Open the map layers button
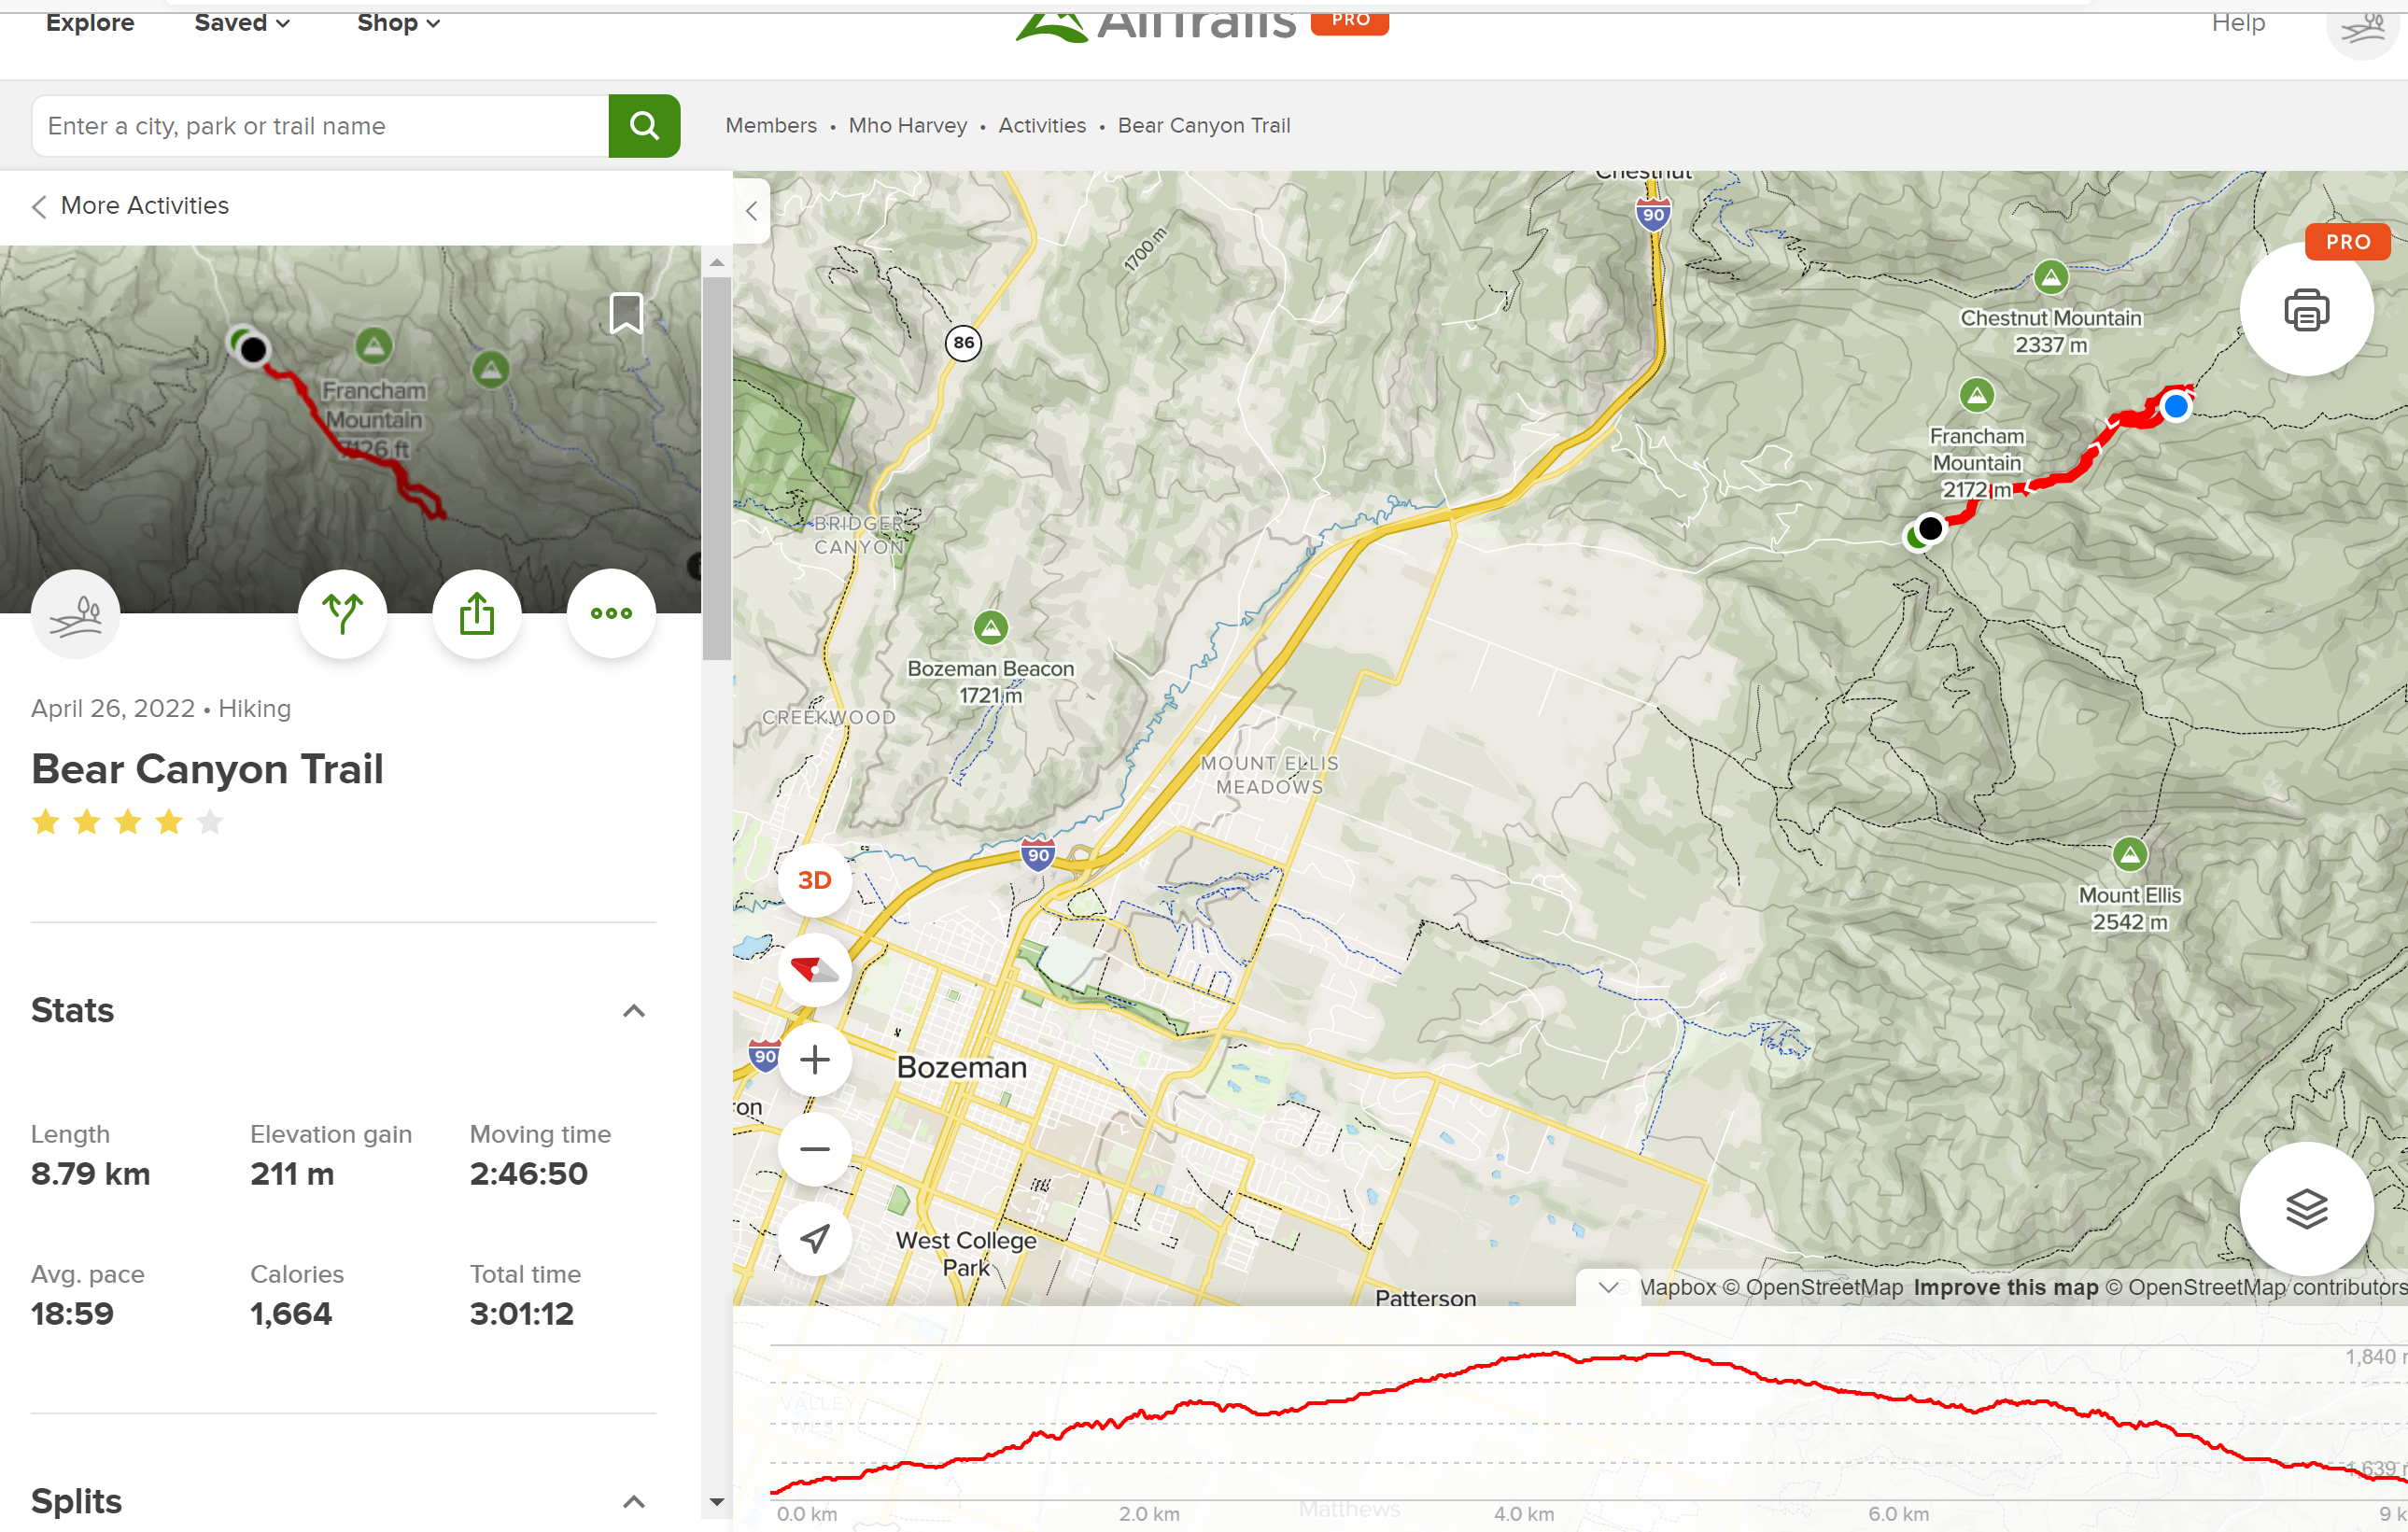Screen dimensions: 2408x1532 click(2305, 1208)
